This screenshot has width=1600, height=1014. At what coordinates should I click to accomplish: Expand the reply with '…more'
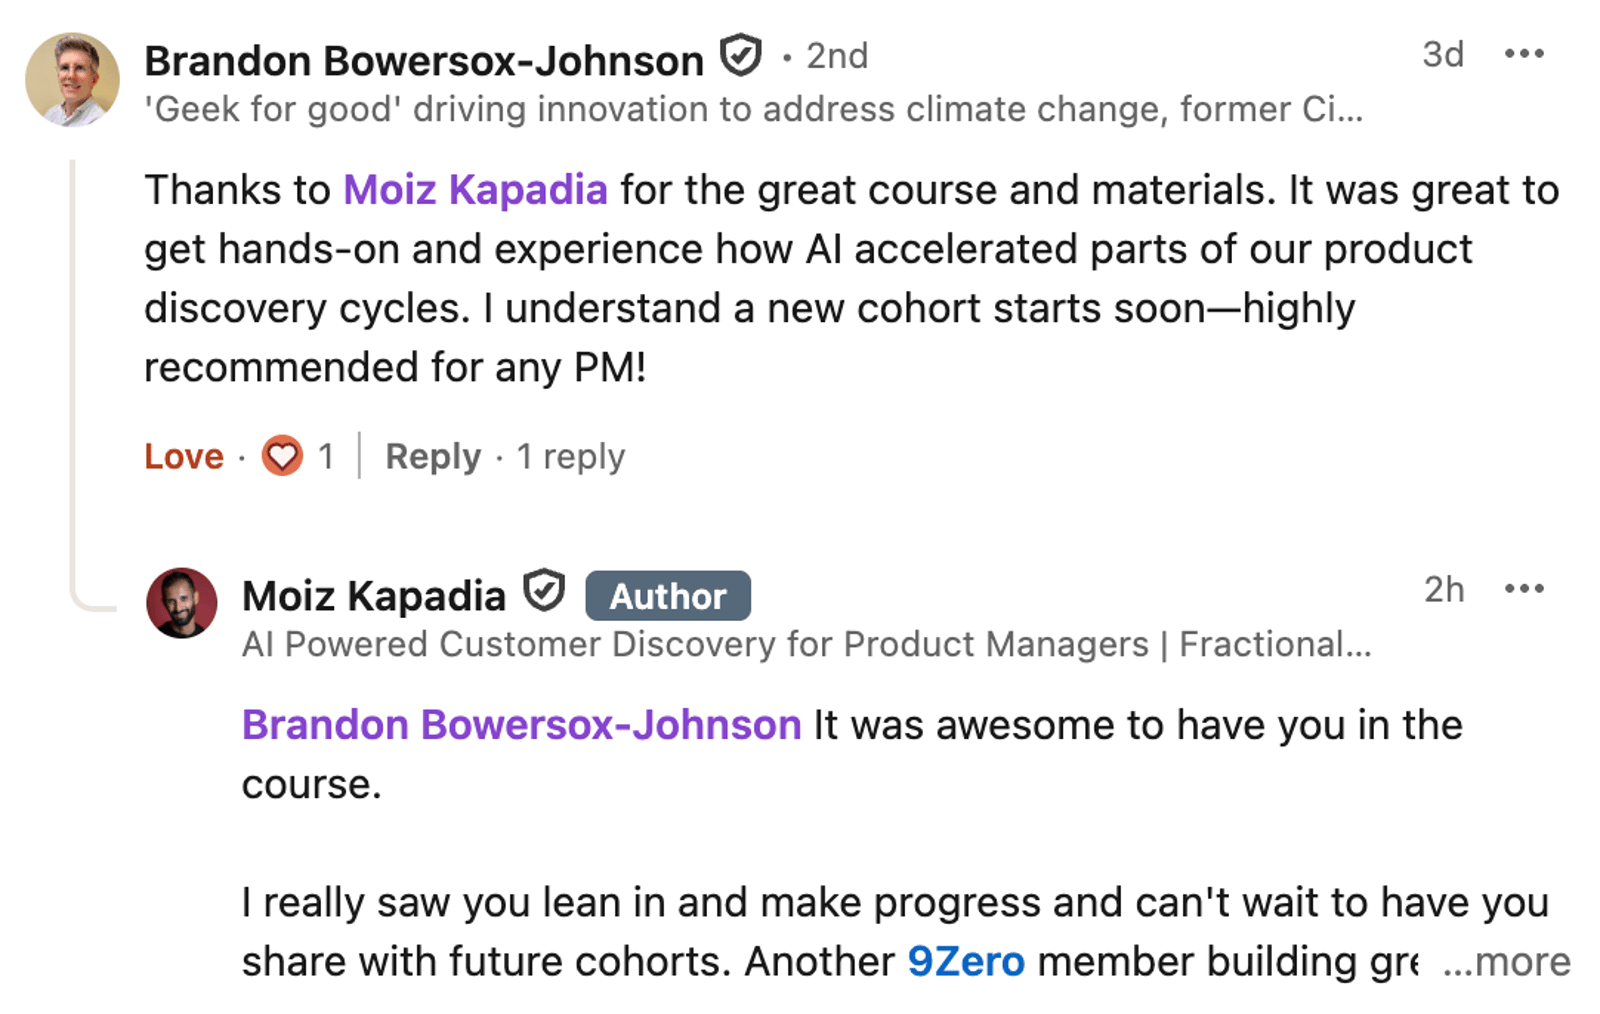pos(1507,962)
